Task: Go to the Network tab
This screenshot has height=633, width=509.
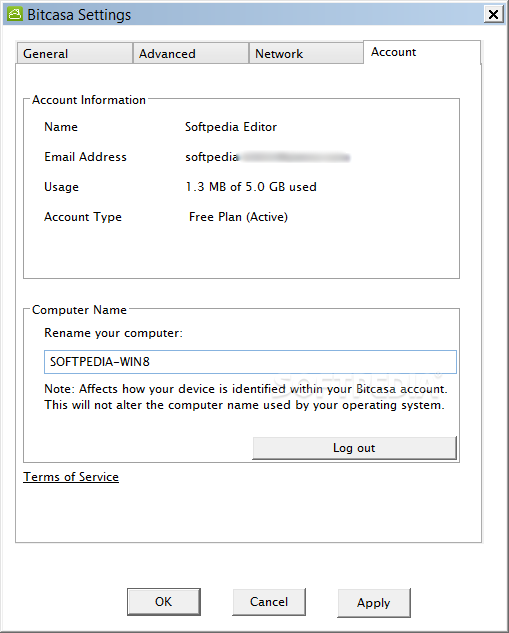Action: (306, 53)
